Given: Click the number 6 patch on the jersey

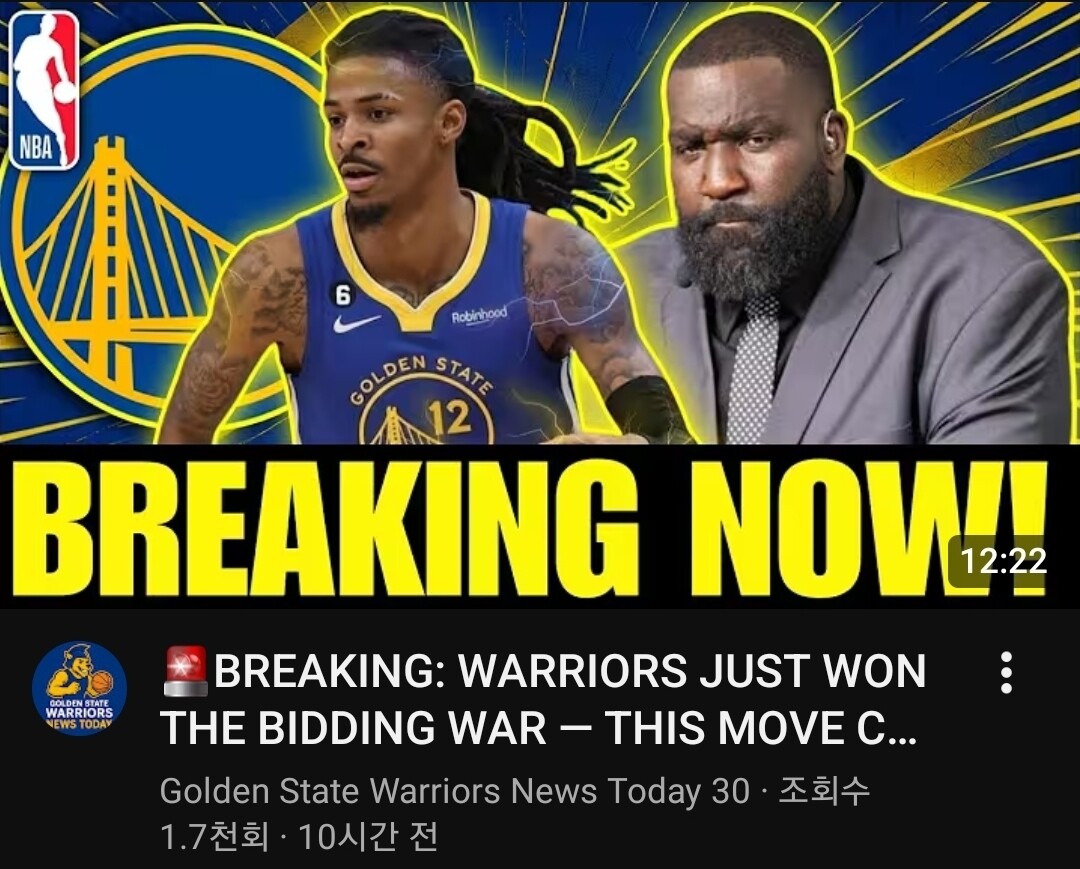Looking at the screenshot, I should pos(342,296).
